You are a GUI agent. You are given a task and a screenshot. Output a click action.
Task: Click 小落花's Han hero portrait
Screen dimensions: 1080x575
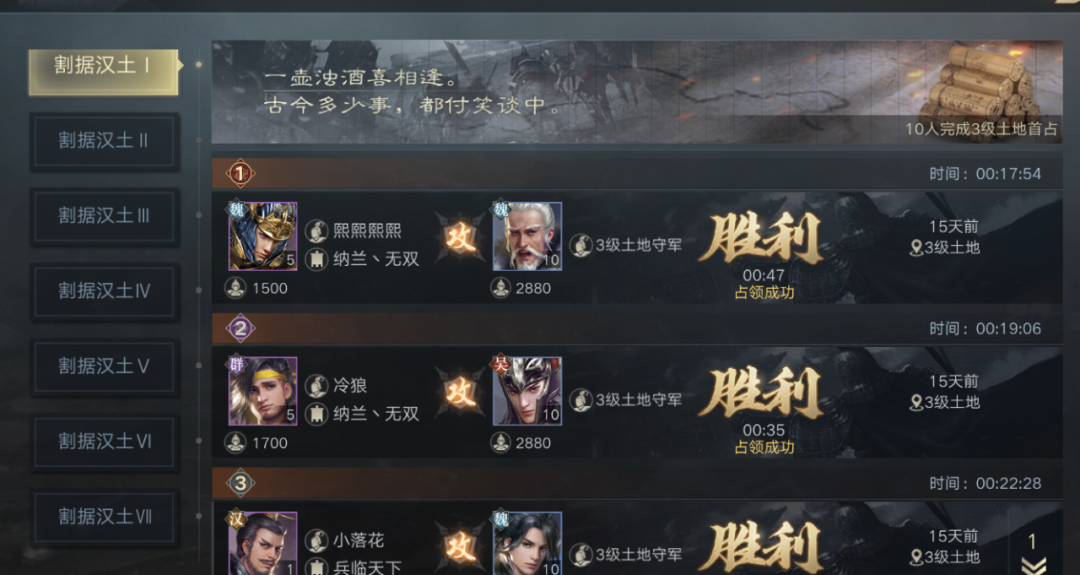[262, 543]
